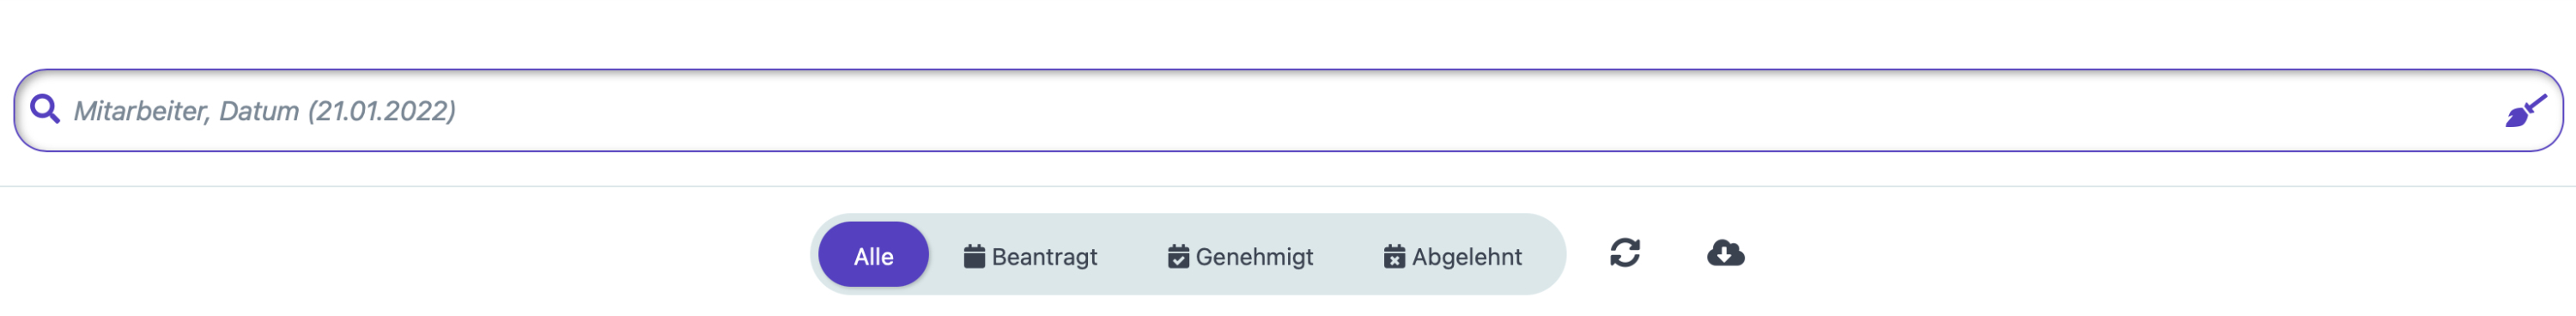Show only approved entries via Genehmigt label
The width and height of the screenshot is (2576, 316).
click(1254, 257)
